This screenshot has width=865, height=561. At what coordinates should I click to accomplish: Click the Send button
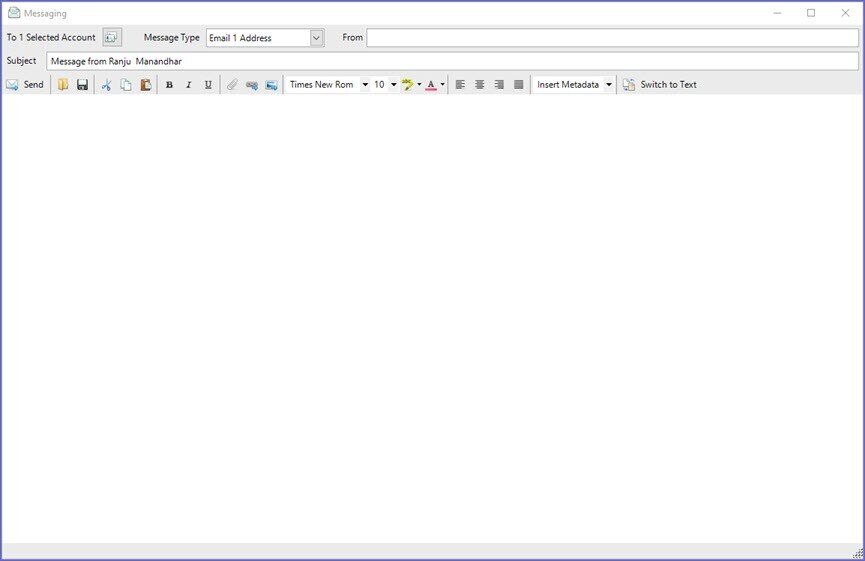coord(25,84)
